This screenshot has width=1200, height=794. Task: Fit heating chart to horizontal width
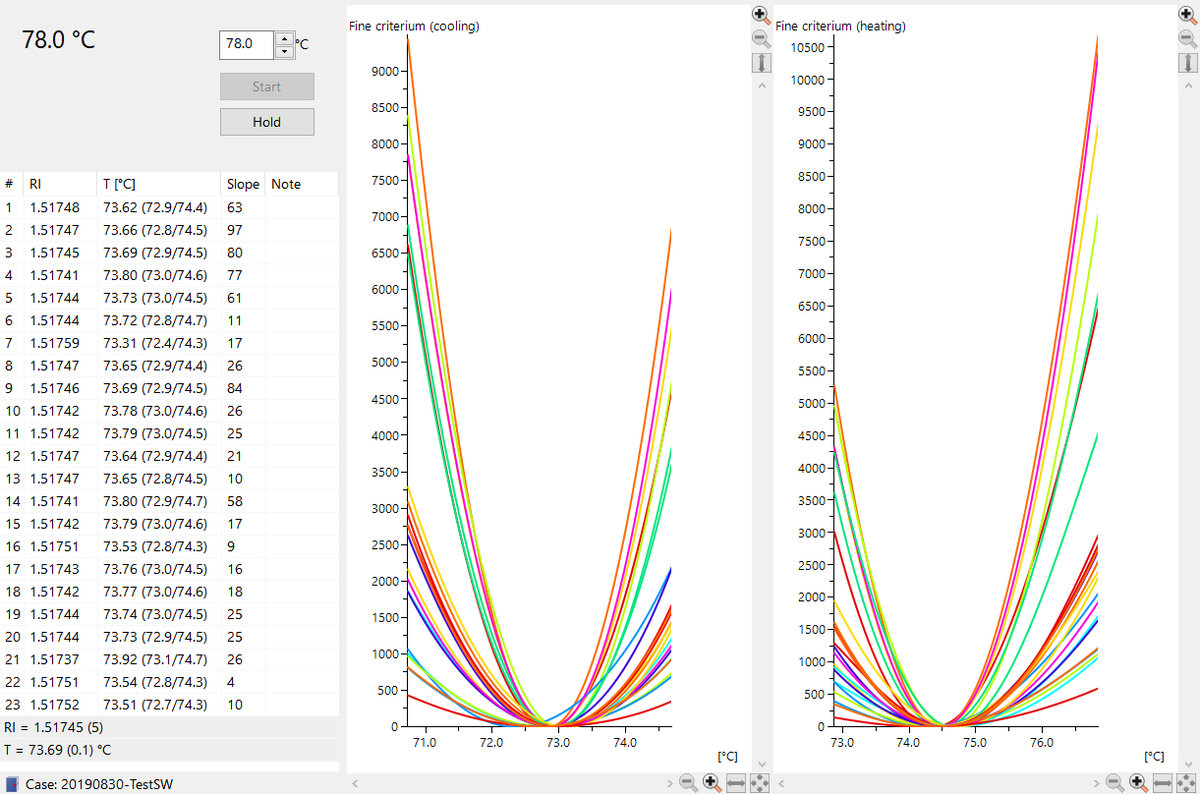click(1162, 782)
